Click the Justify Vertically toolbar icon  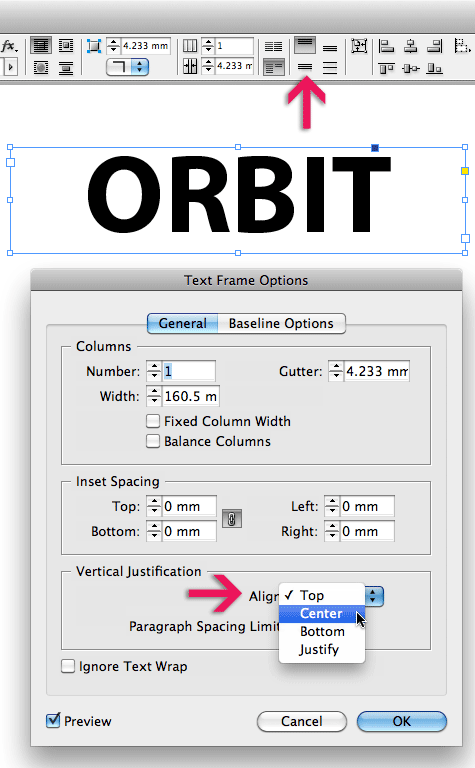pyautogui.click(x=330, y=68)
